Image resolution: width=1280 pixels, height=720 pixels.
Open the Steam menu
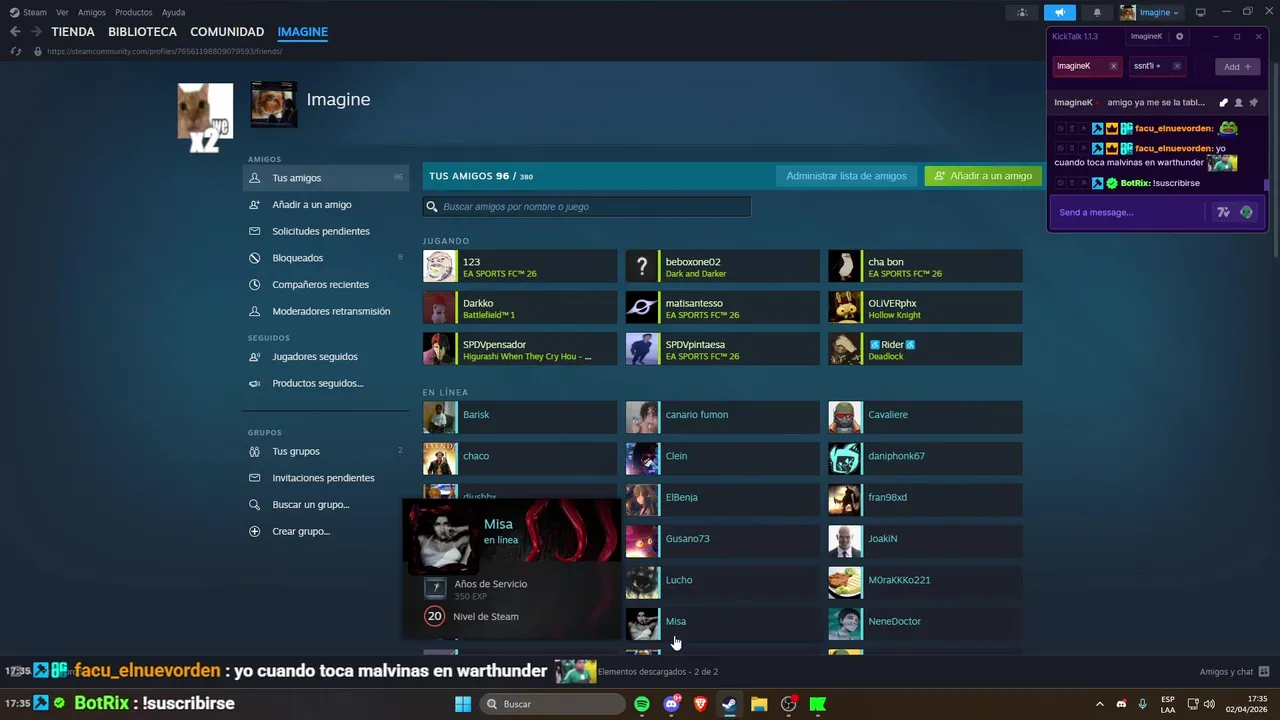(28, 12)
